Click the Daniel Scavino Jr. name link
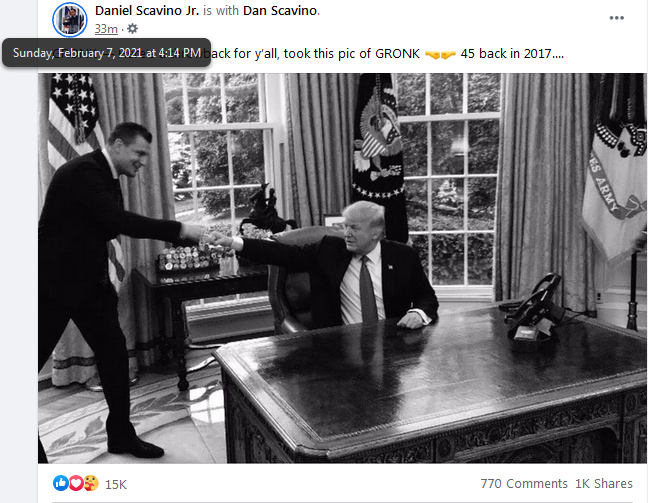The width and height of the screenshot is (648, 503). pos(147,10)
